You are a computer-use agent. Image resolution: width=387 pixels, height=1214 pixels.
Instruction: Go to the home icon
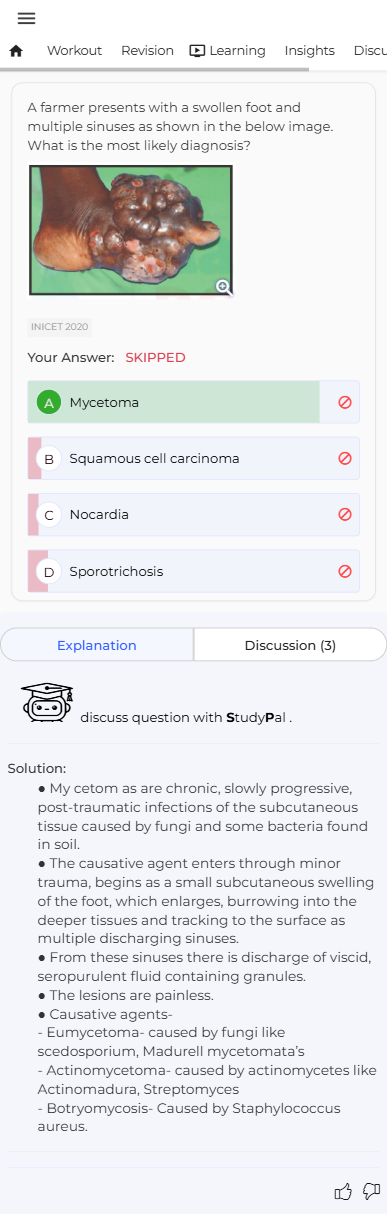(16, 50)
